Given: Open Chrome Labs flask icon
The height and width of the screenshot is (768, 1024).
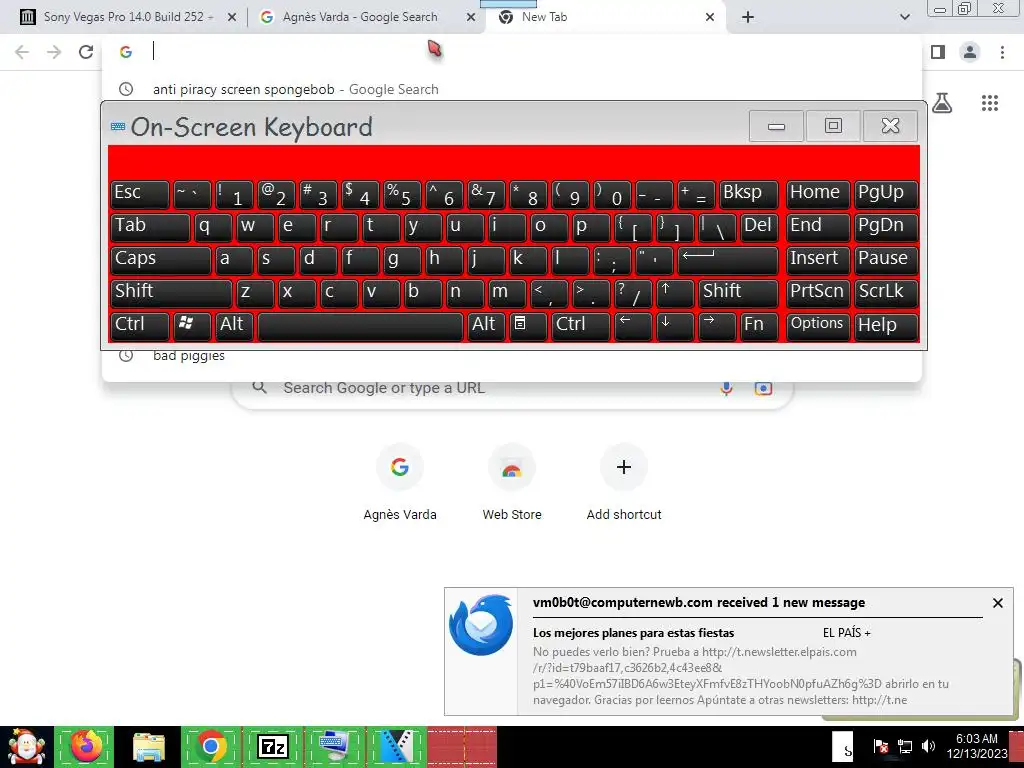Looking at the screenshot, I should pyautogui.click(x=942, y=103).
